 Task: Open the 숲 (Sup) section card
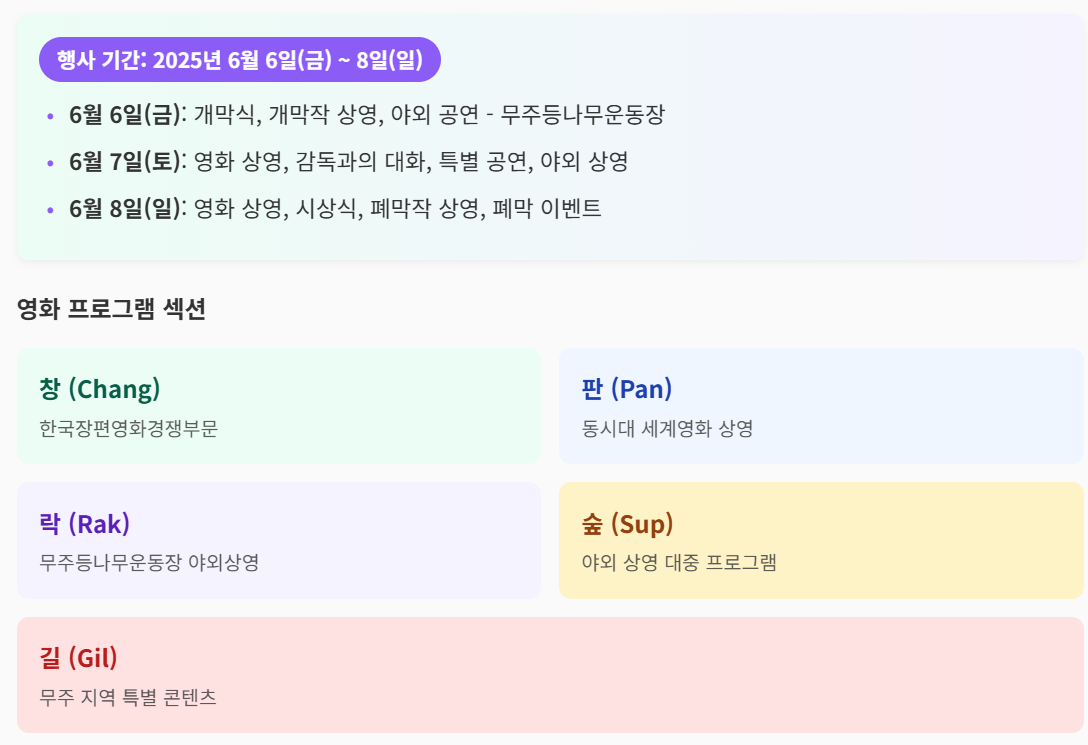coord(821,540)
